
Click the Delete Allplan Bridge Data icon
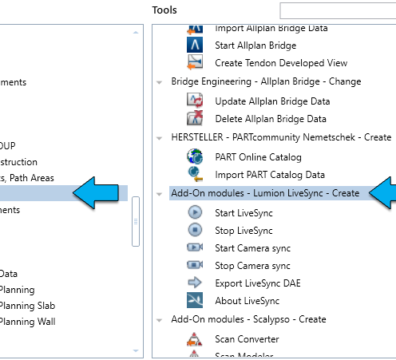tap(195, 118)
